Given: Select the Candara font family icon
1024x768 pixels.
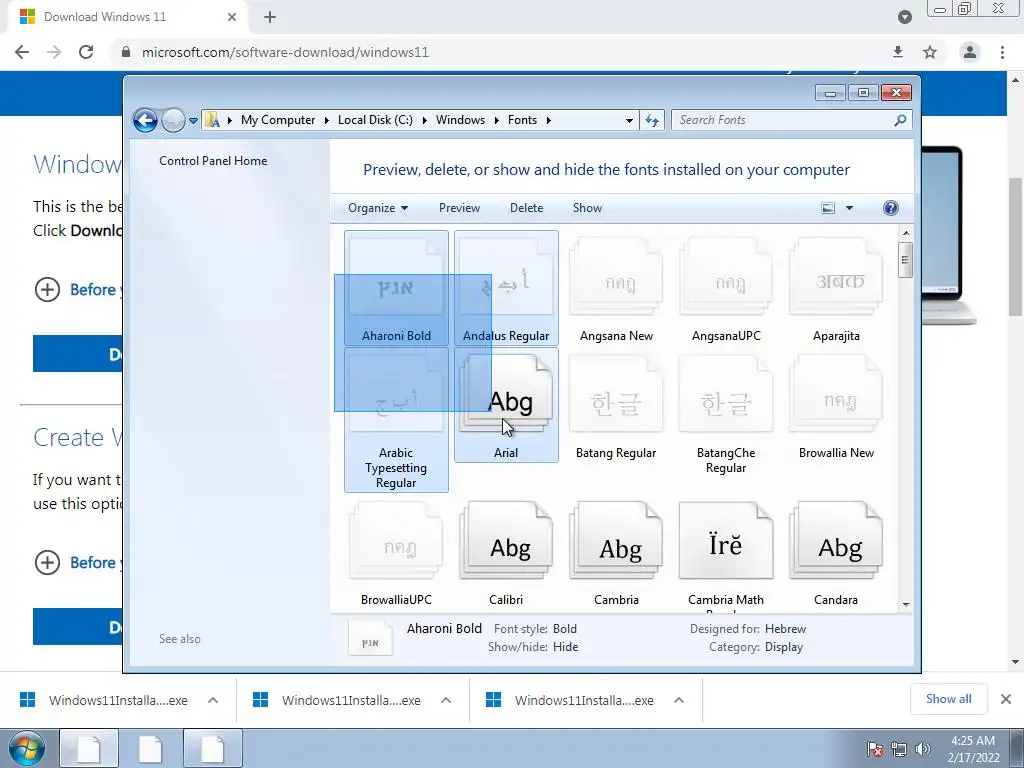Looking at the screenshot, I should 836,542.
